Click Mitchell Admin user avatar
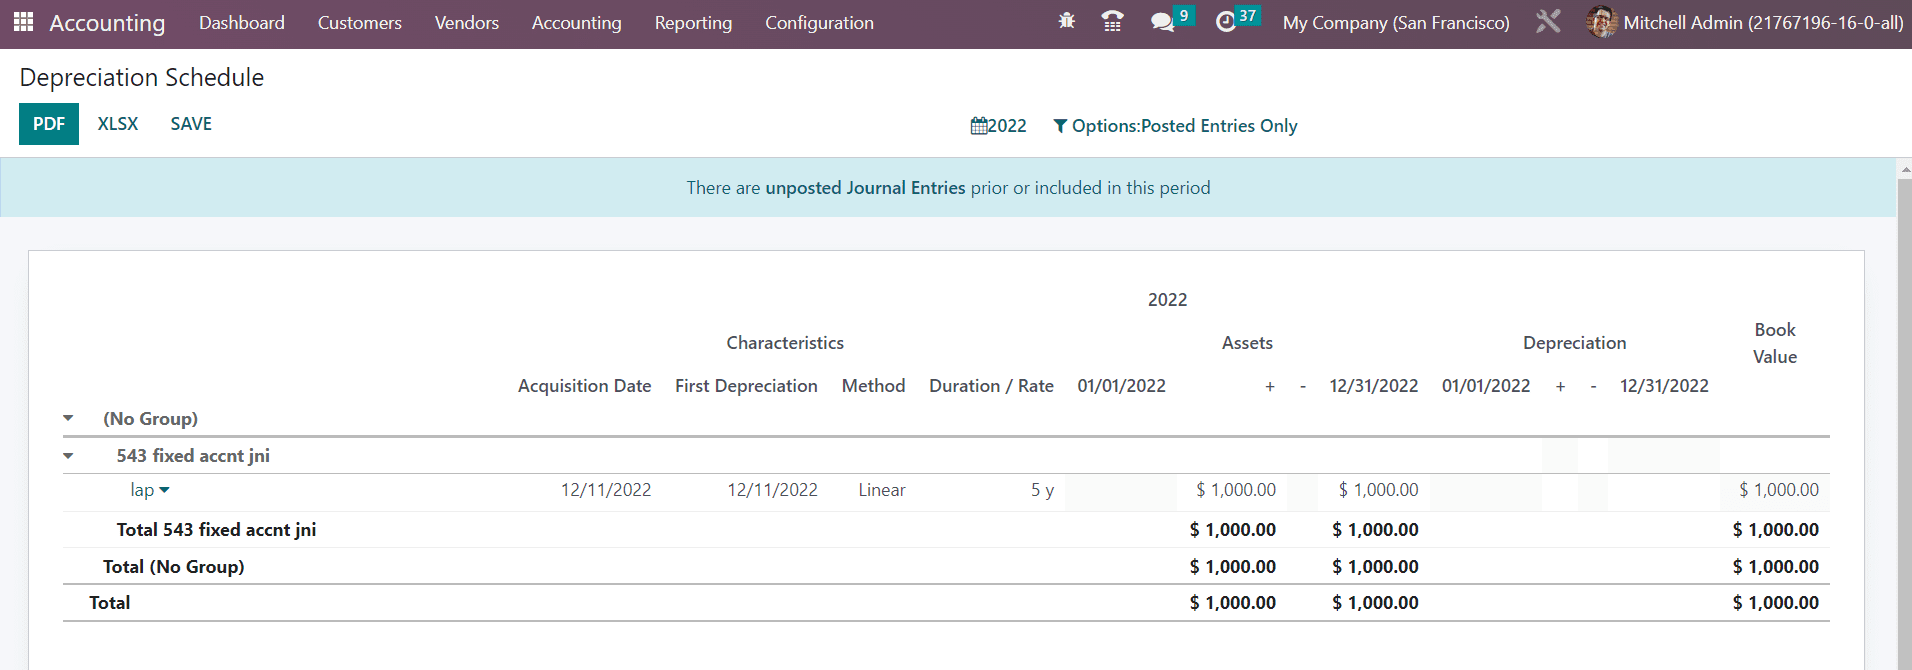 coord(1601,22)
